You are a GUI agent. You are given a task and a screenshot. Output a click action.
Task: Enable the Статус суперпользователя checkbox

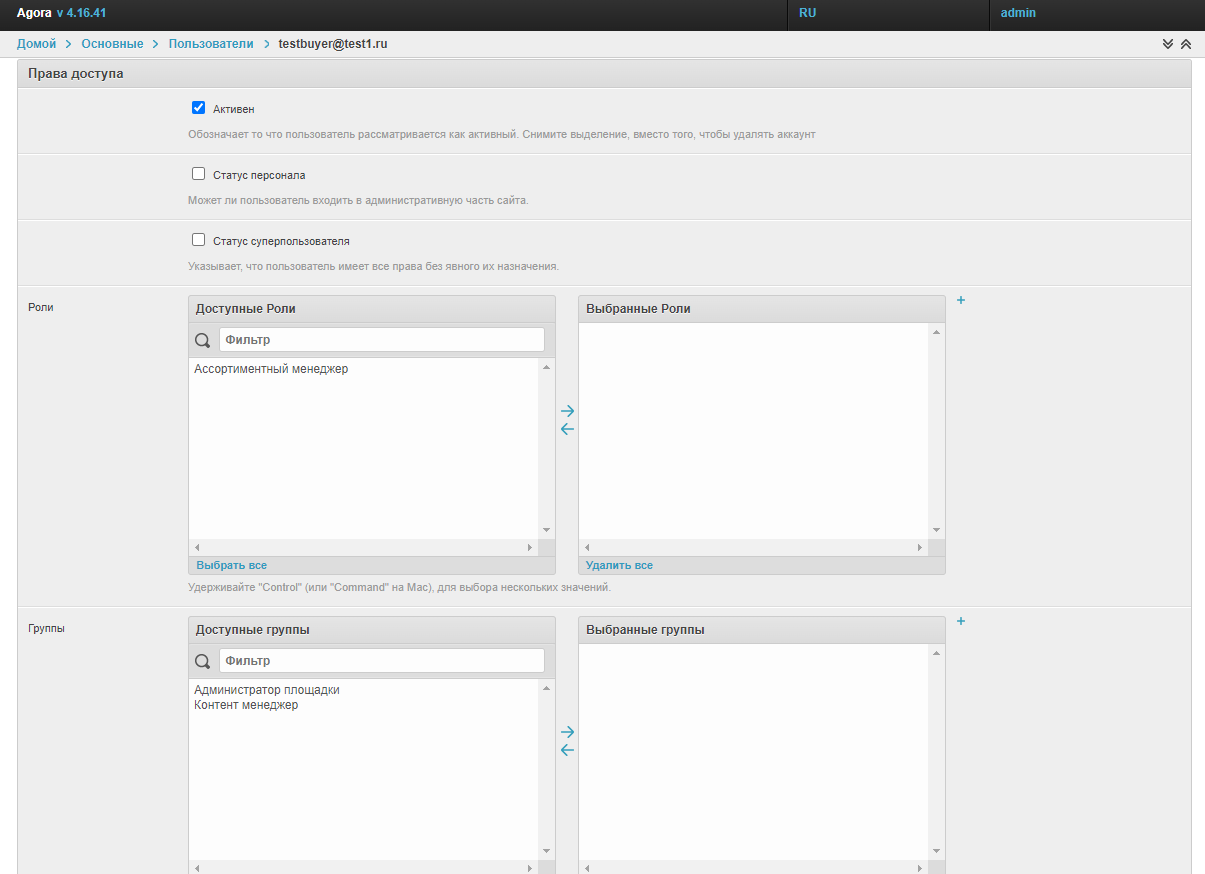(198, 240)
